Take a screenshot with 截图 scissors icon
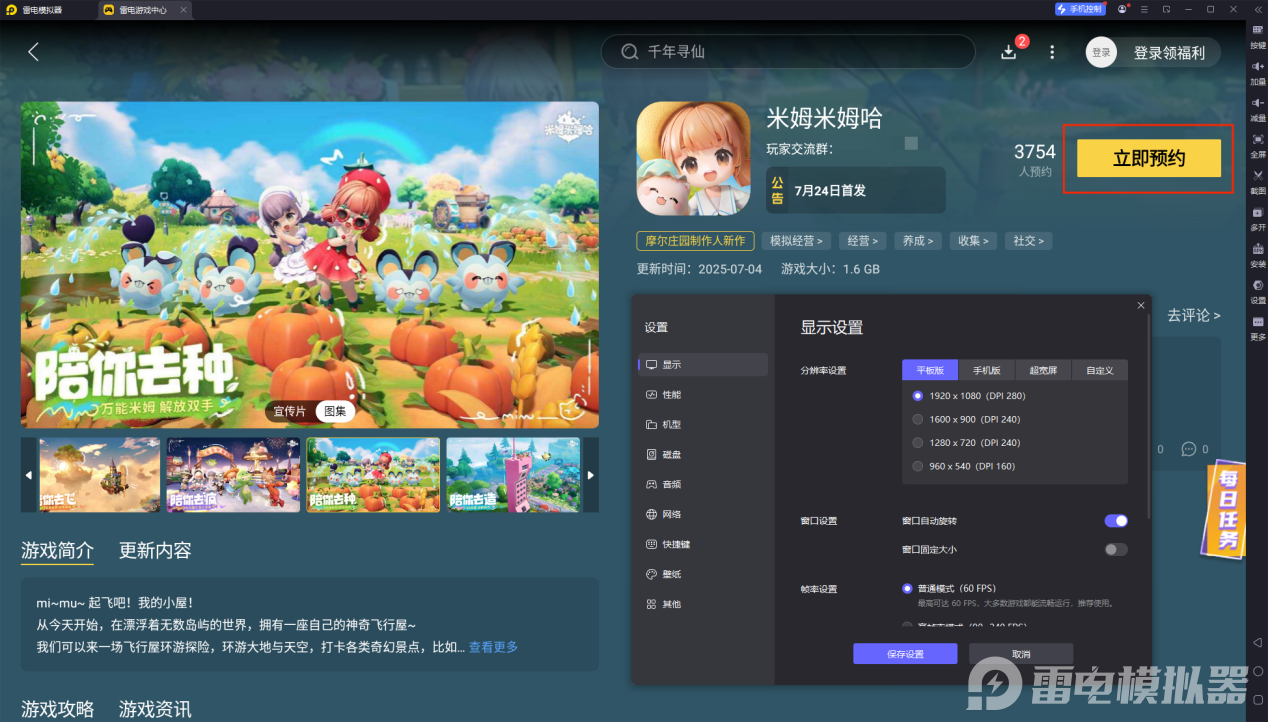Viewport: 1268px width, 722px height. pos(1257,175)
